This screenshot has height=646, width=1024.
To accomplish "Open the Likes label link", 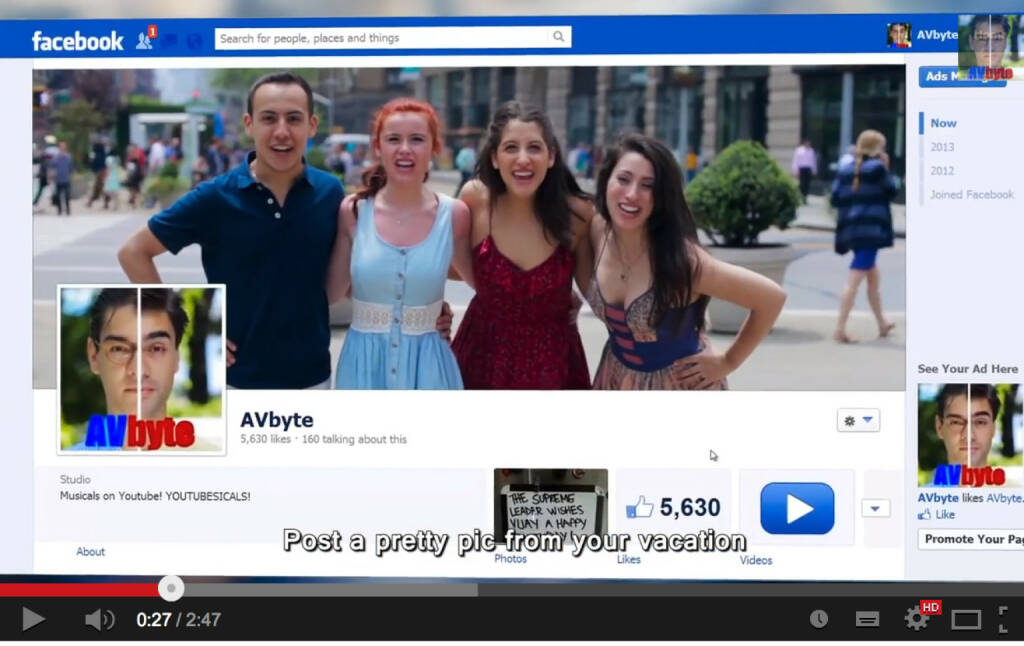I will click(628, 560).
